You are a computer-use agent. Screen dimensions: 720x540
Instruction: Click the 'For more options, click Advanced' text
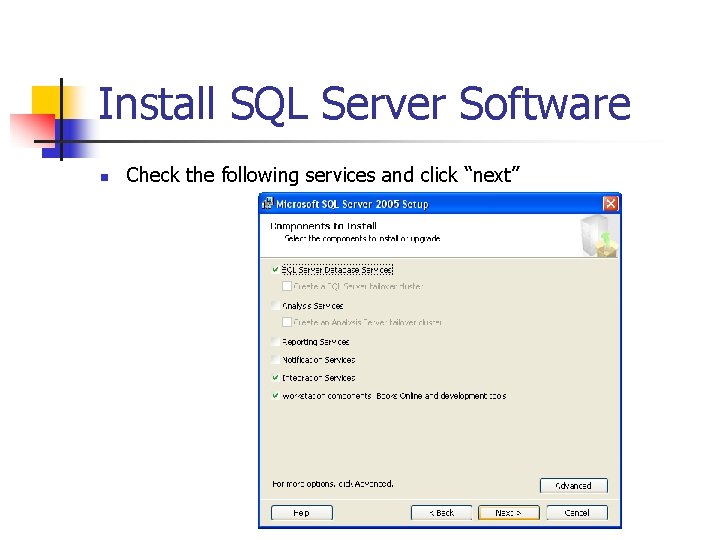pyautogui.click(x=333, y=484)
